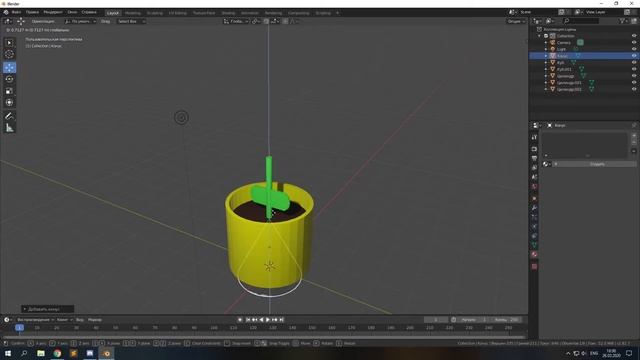Open the Edit menu
640x360 pixels.
click(32, 12)
